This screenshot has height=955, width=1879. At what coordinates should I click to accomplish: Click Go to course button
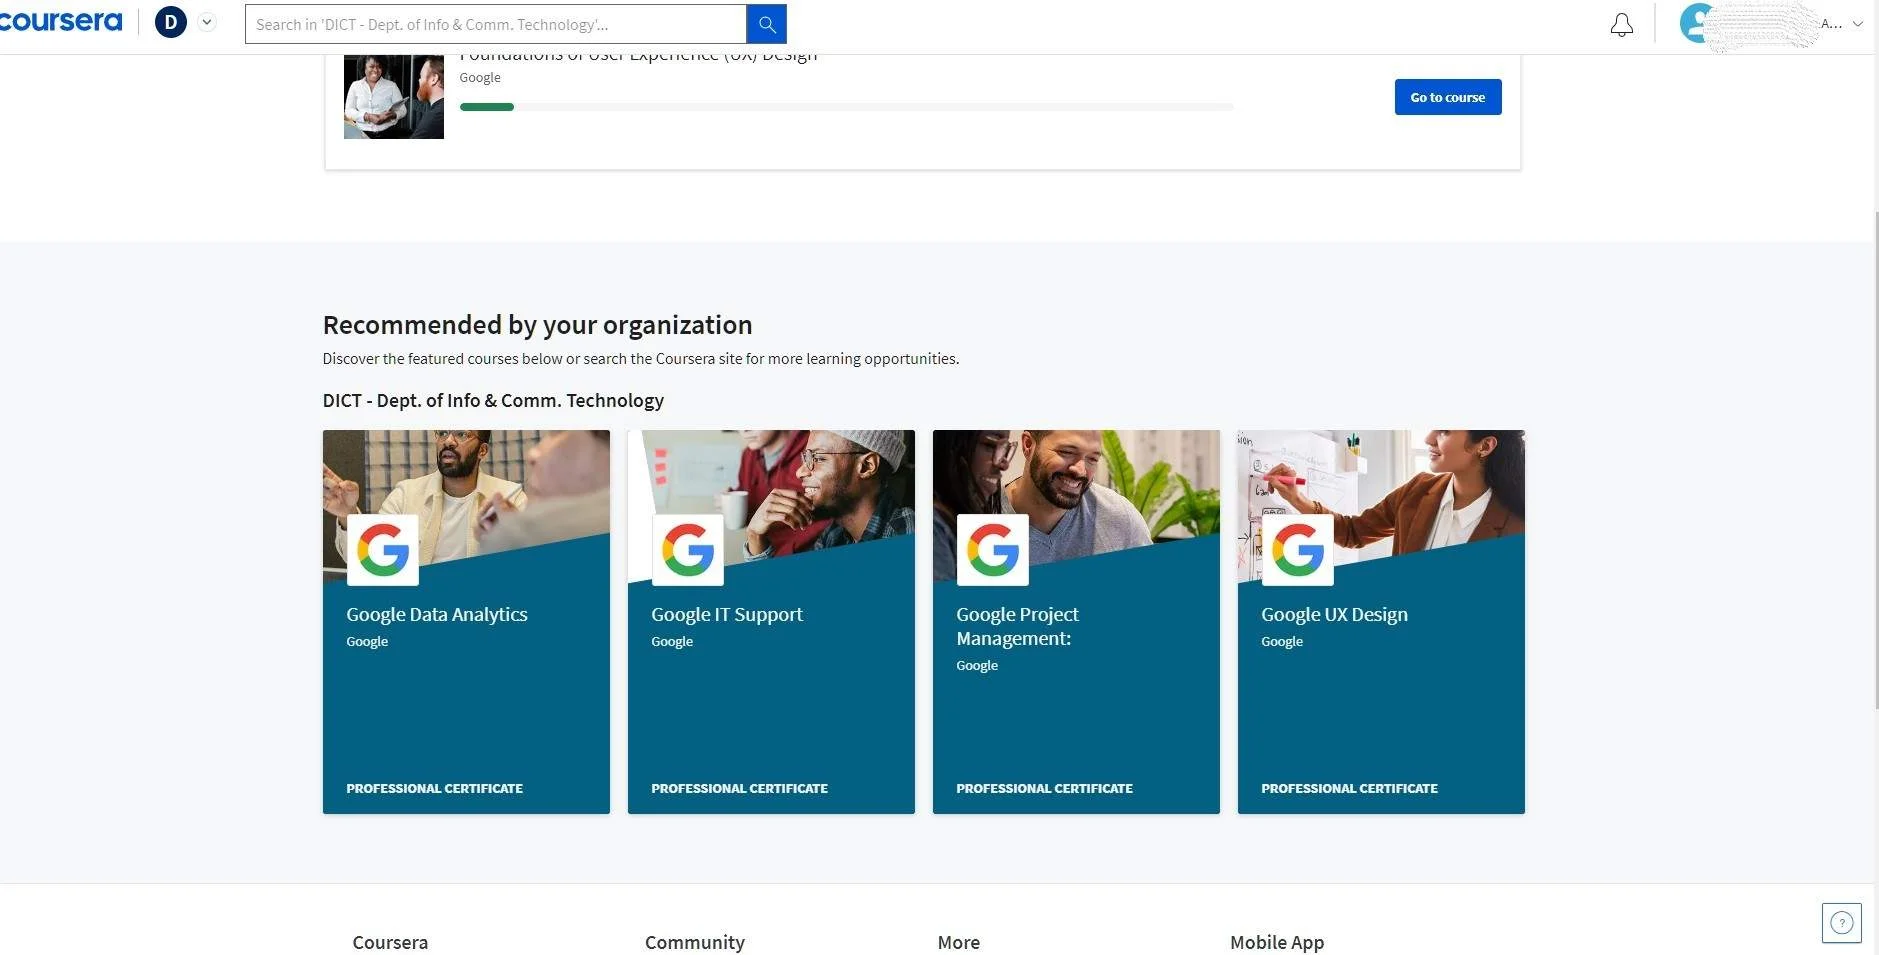[x=1448, y=97]
